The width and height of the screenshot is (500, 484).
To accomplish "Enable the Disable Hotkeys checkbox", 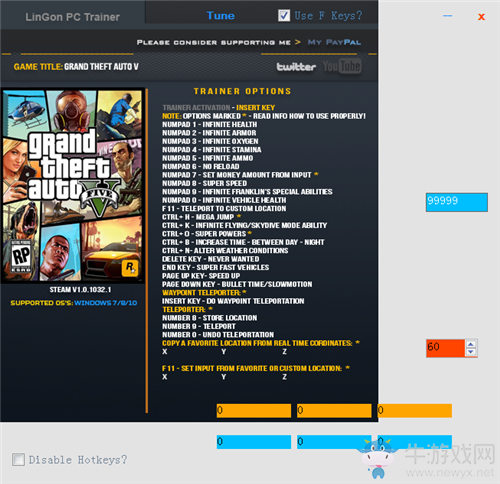I will pyautogui.click(x=18, y=459).
